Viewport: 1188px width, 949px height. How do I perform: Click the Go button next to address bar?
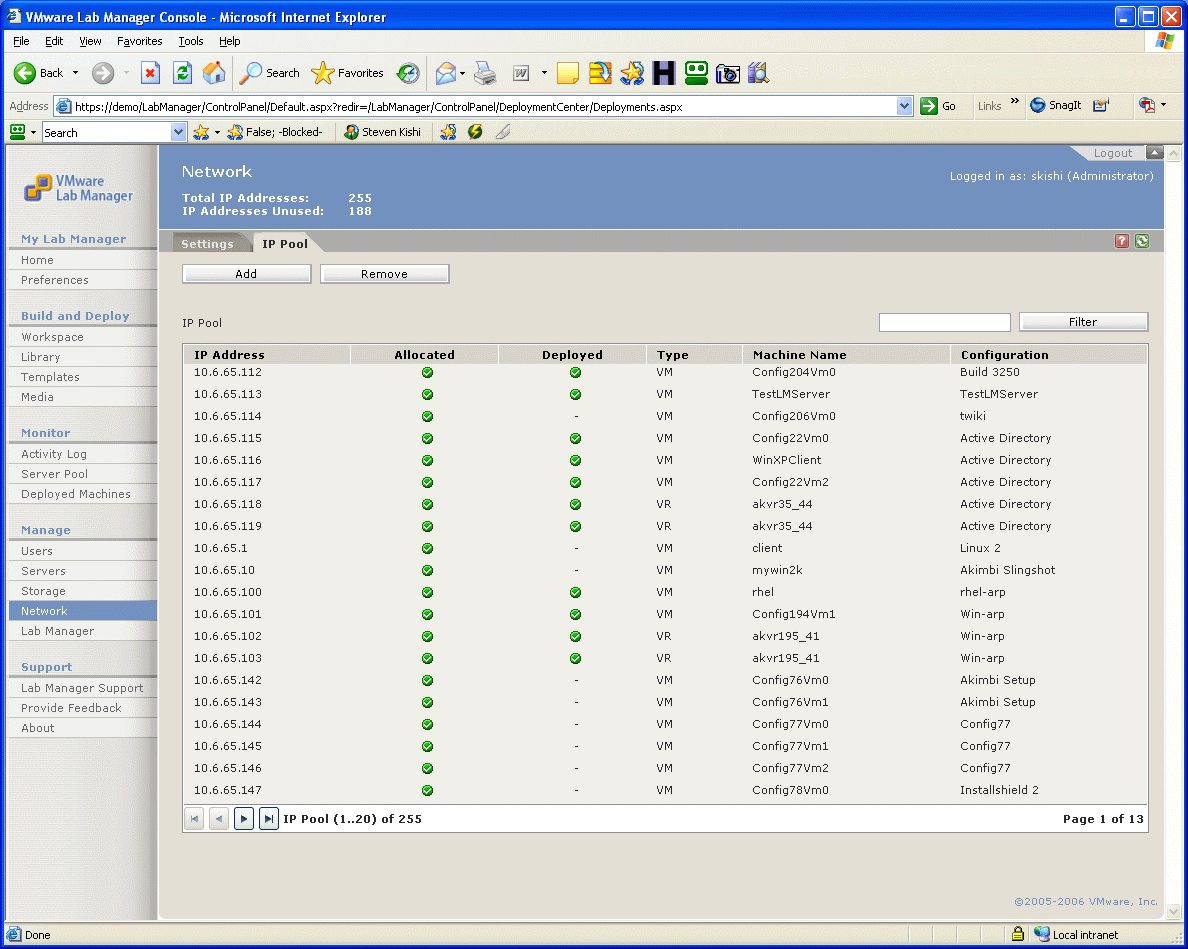(x=938, y=106)
